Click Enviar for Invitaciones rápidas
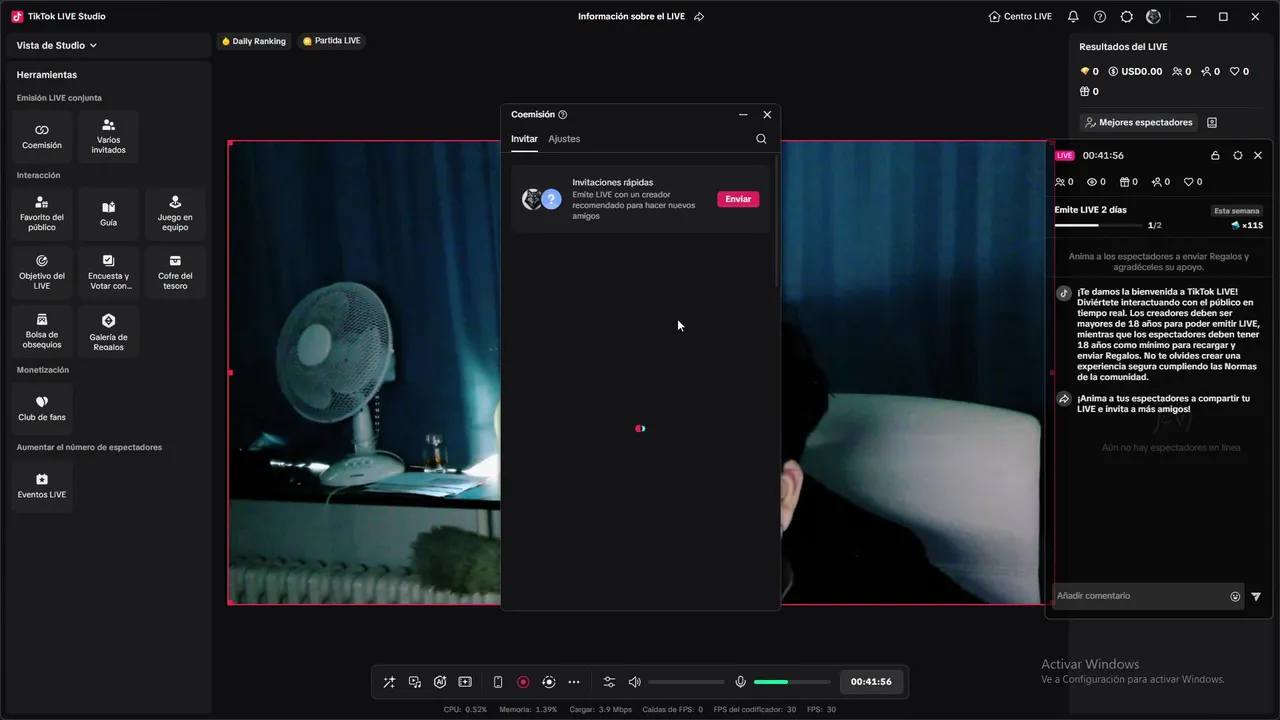 coord(738,199)
